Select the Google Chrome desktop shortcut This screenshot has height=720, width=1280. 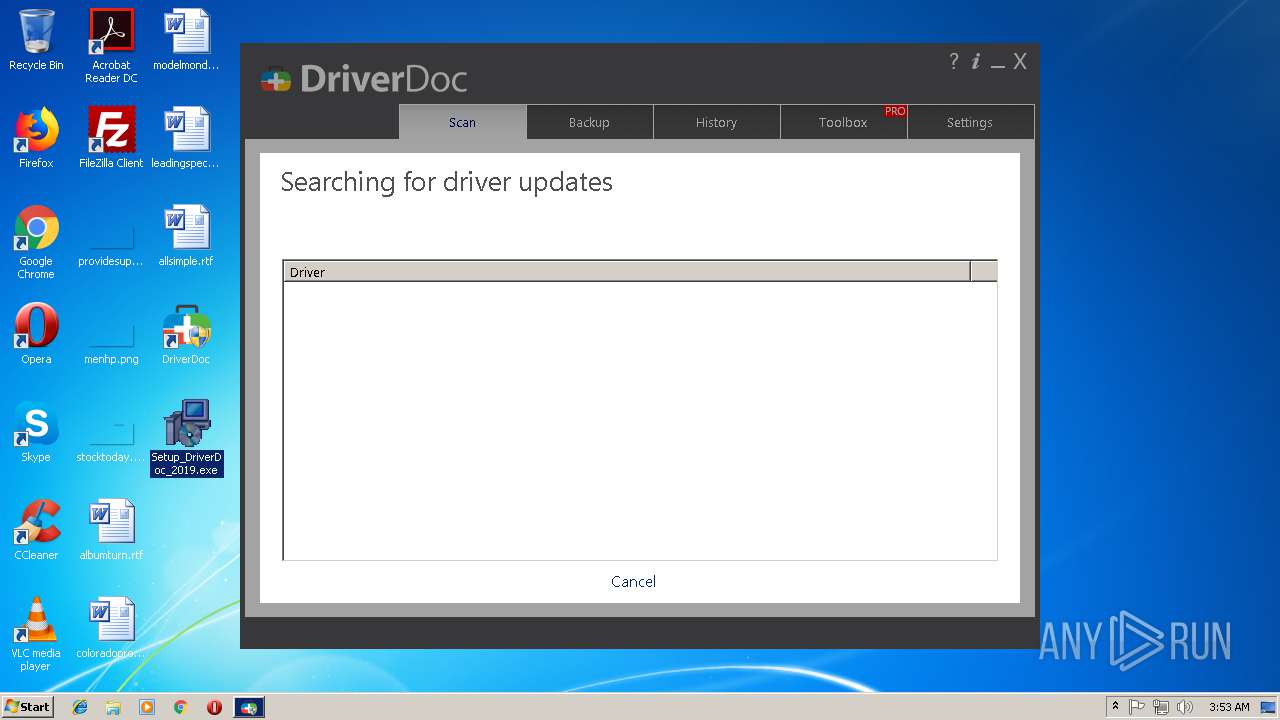[x=36, y=242]
